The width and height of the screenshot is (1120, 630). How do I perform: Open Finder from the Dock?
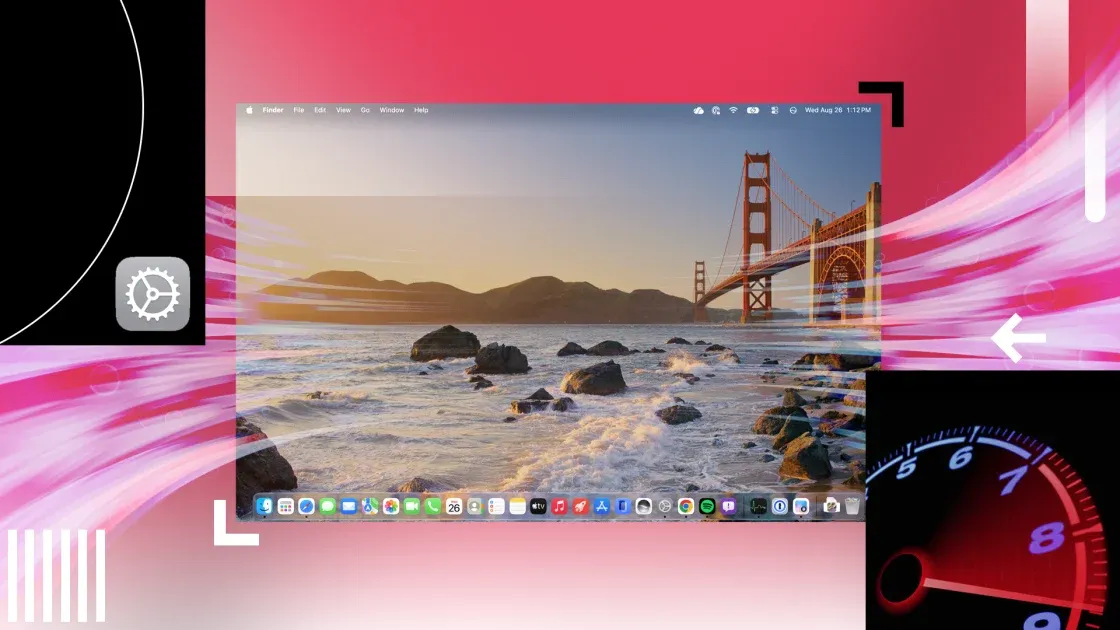point(264,506)
